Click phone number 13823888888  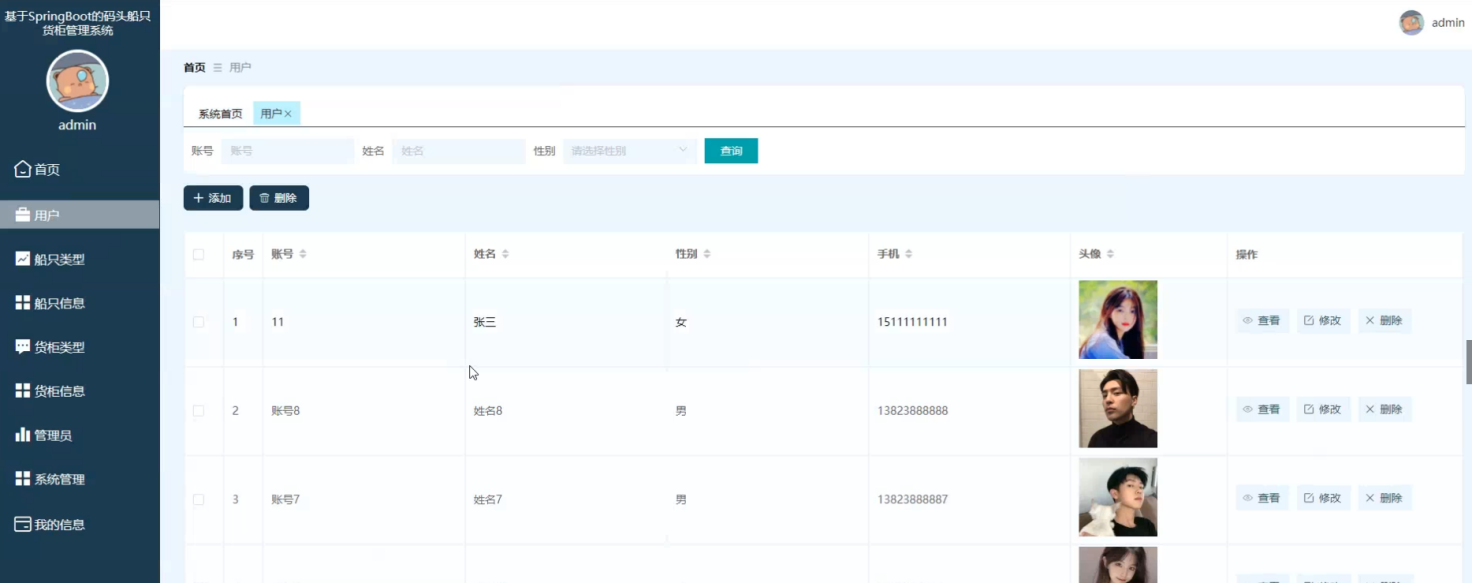pyautogui.click(x=912, y=411)
